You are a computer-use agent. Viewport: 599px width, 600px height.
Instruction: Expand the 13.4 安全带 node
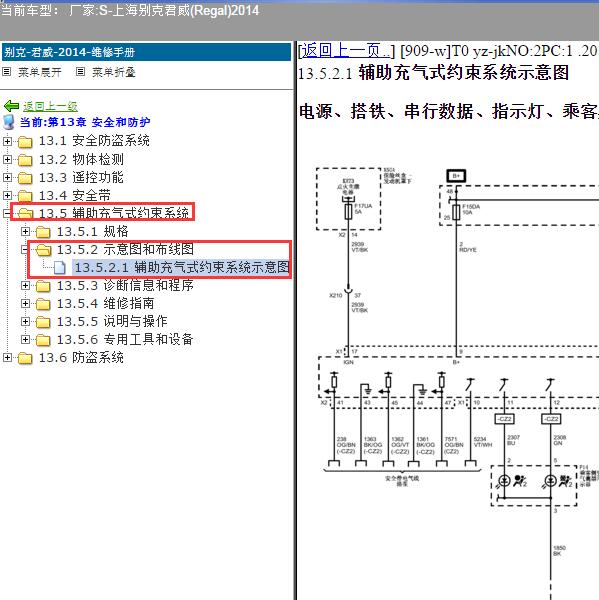click(7, 196)
